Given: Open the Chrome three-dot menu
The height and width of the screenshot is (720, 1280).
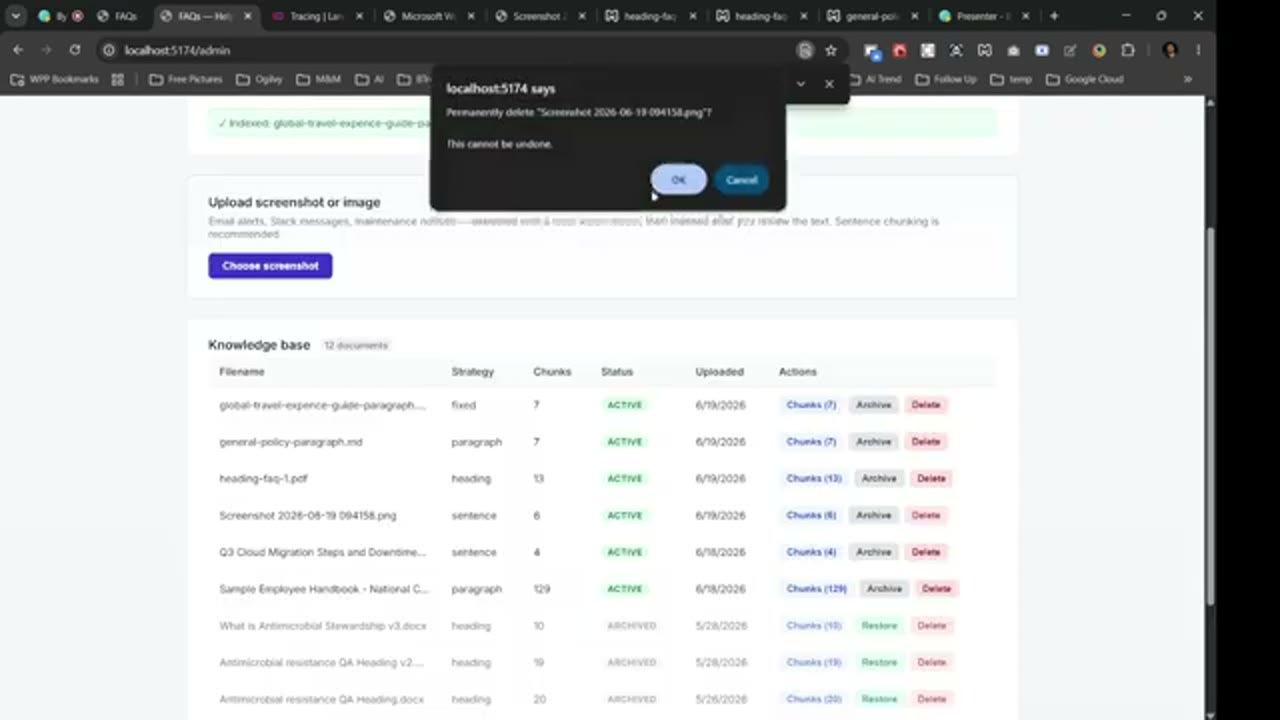Looking at the screenshot, I should coord(1198,50).
